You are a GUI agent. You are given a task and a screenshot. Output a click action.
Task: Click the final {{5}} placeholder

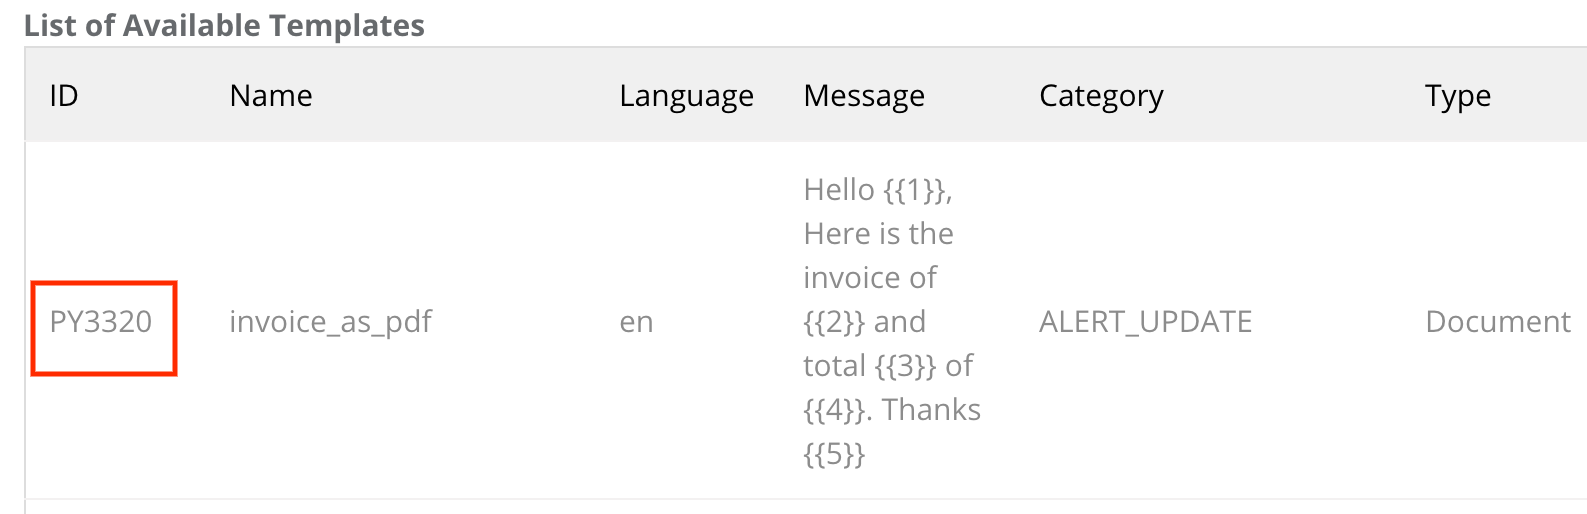point(834,454)
